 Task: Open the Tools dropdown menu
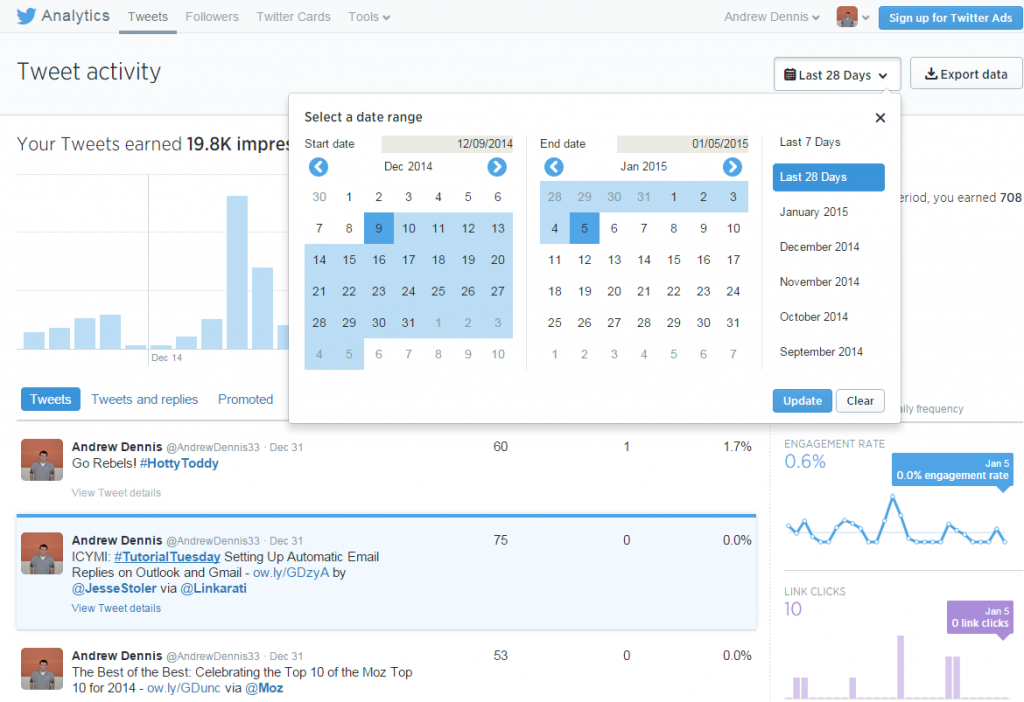tap(369, 17)
